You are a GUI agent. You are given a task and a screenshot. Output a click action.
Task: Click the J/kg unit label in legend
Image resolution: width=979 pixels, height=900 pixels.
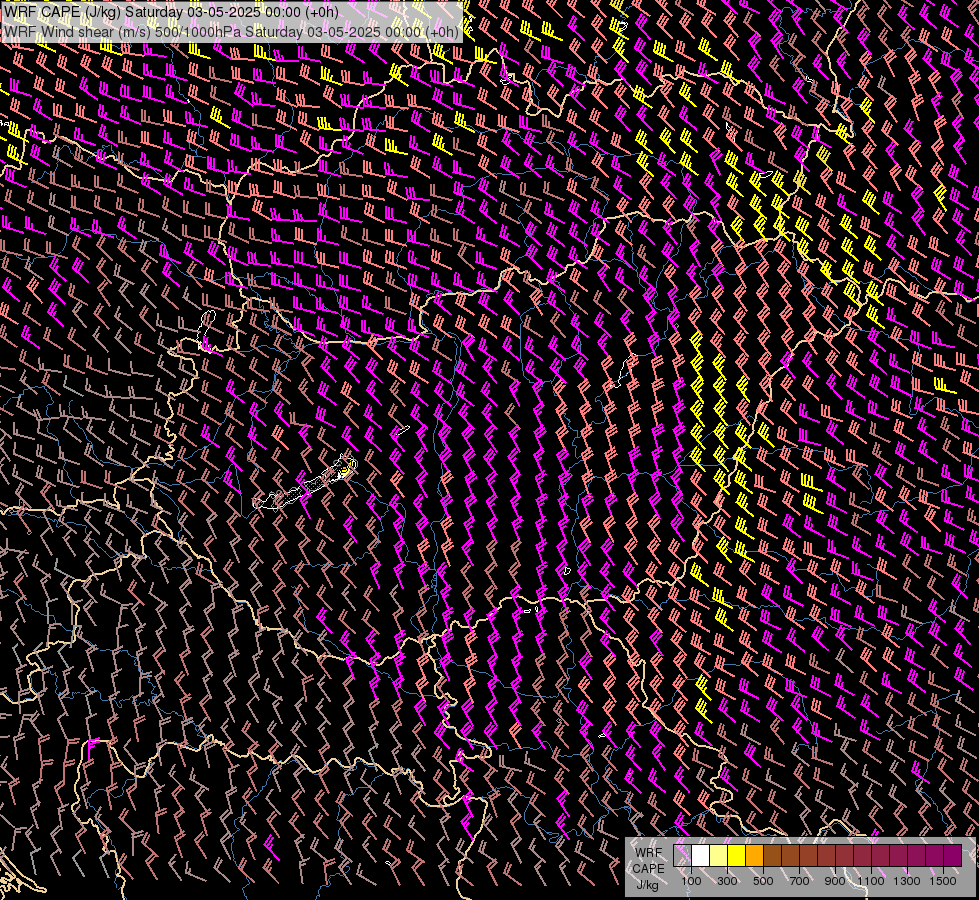(x=647, y=885)
